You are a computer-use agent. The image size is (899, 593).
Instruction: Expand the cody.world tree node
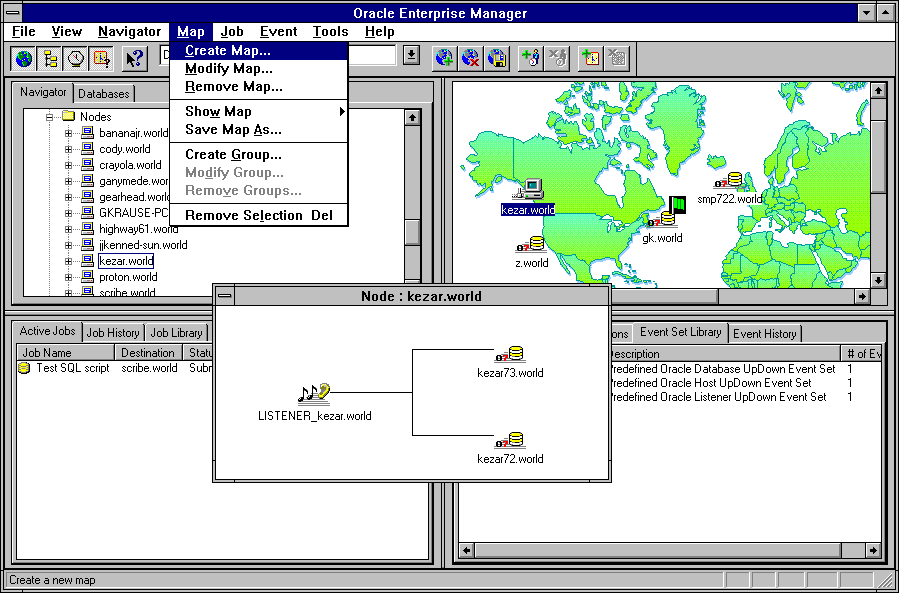click(69, 149)
